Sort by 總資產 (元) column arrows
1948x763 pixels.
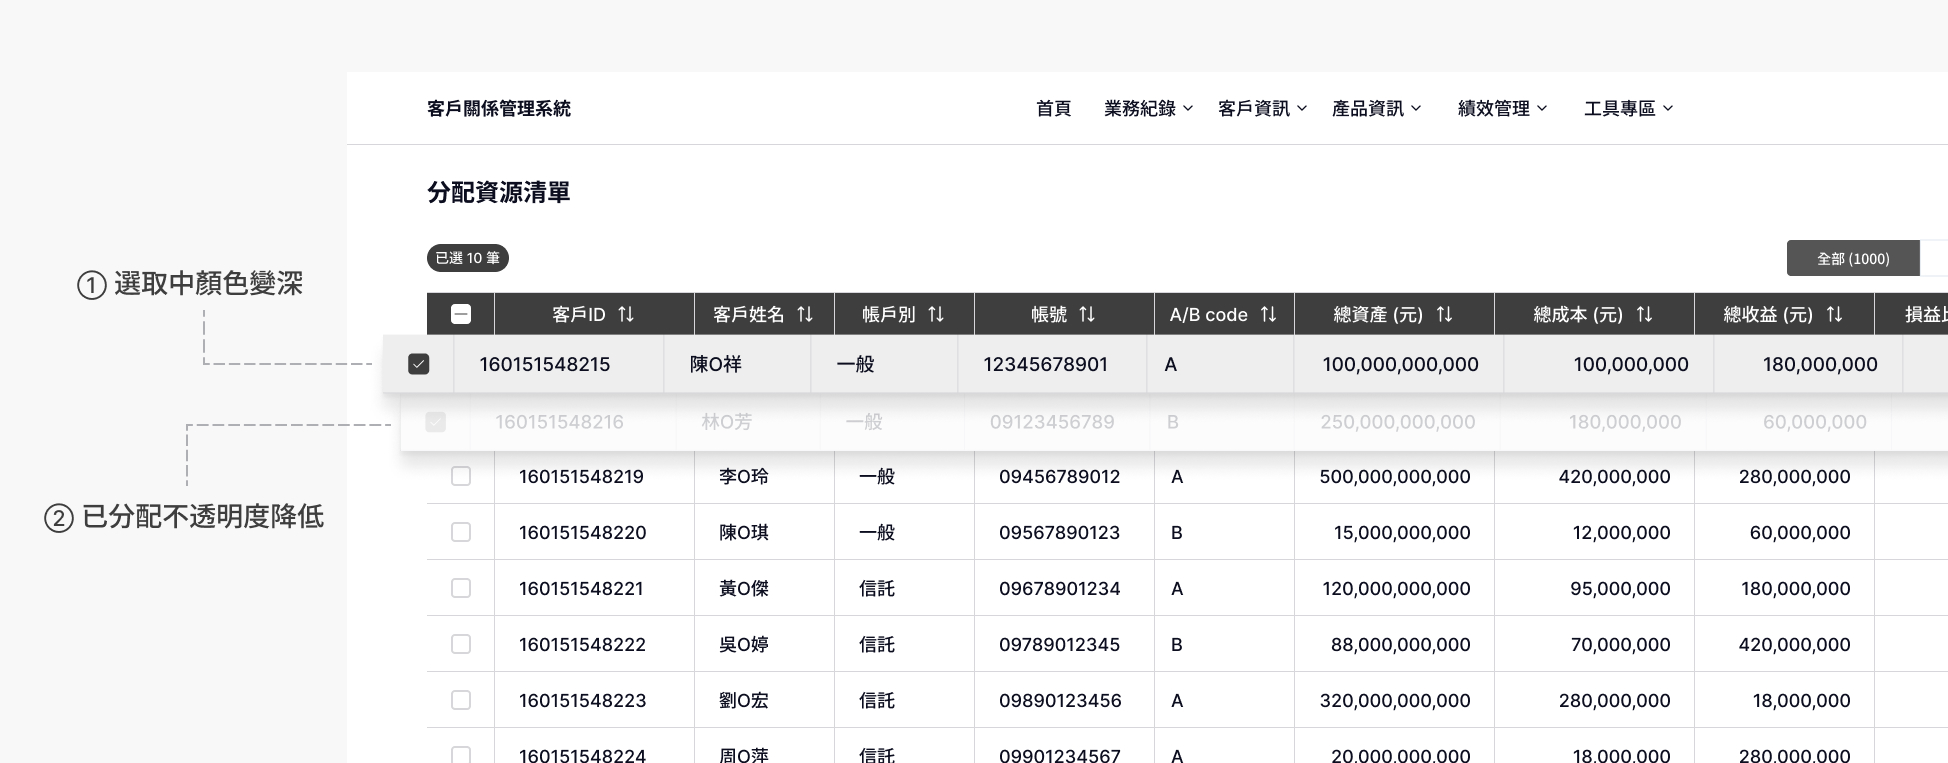(1444, 314)
